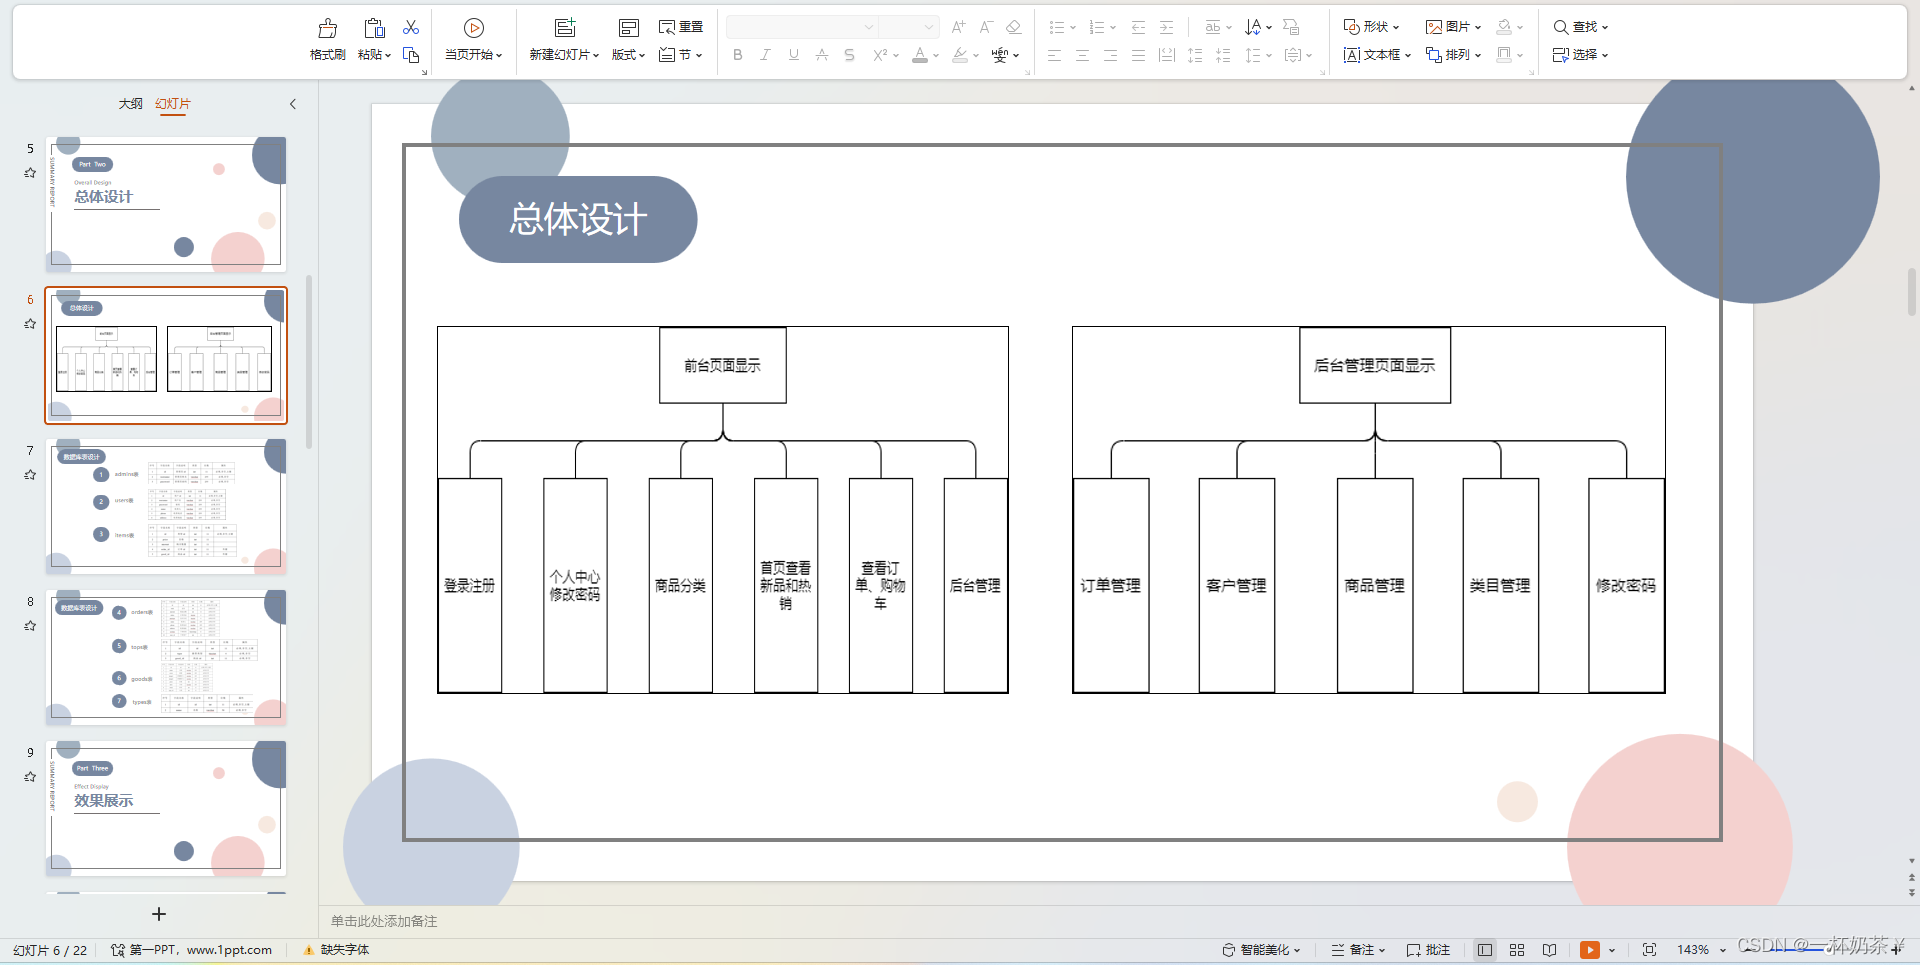The width and height of the screenshot is (1920, 965).
Task: Click the bullet list icon
Action: (x=1057, y=27)
